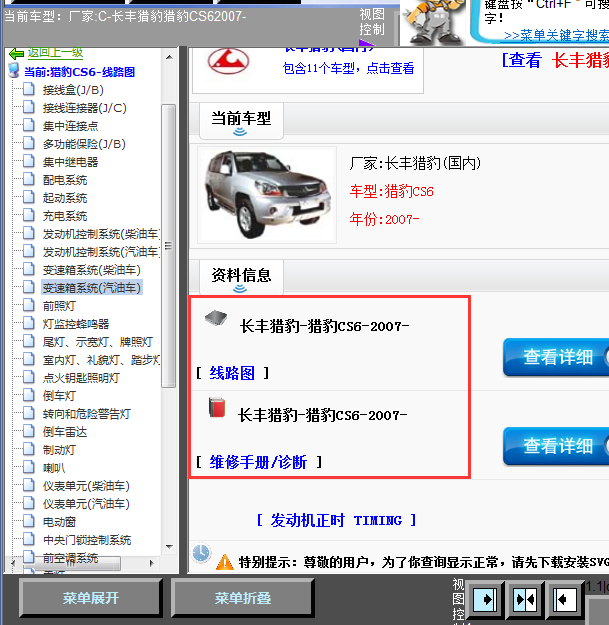Click gray chip icon for wiring diagram
The width and height of the screenshot is (609, 625).
pos(216,318)
